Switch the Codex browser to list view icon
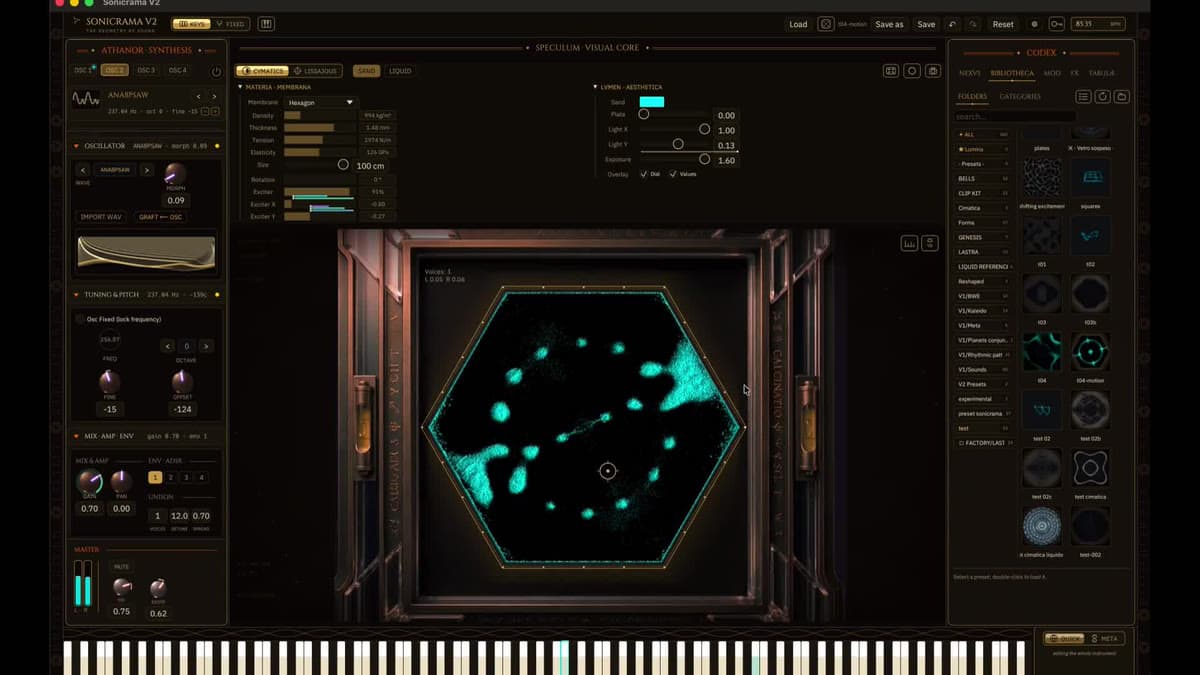This screenshot has height=675, width=1200. pos(1083,97)
